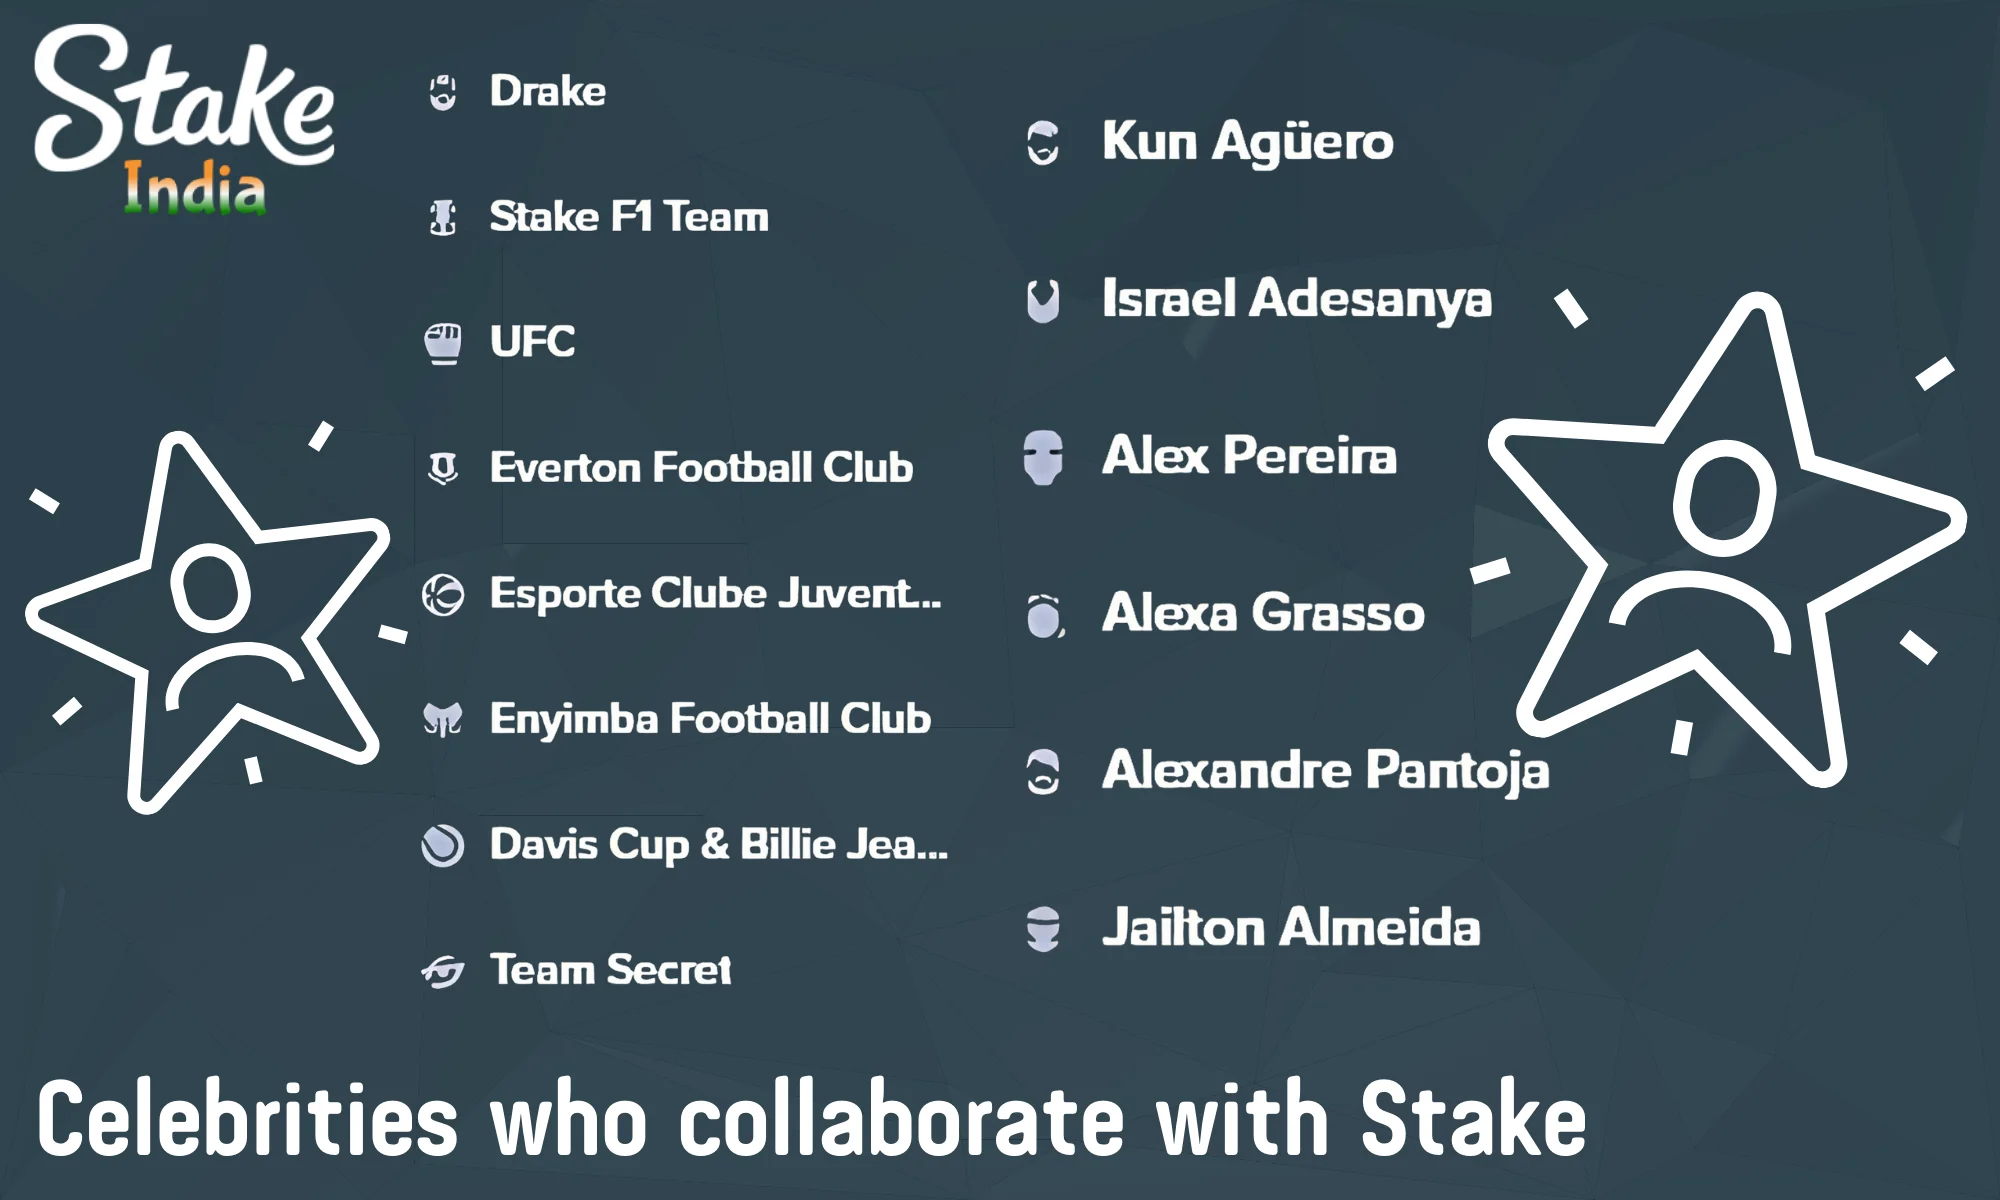Click the Stake F1 Team racing suit icon

click(441, 216)
